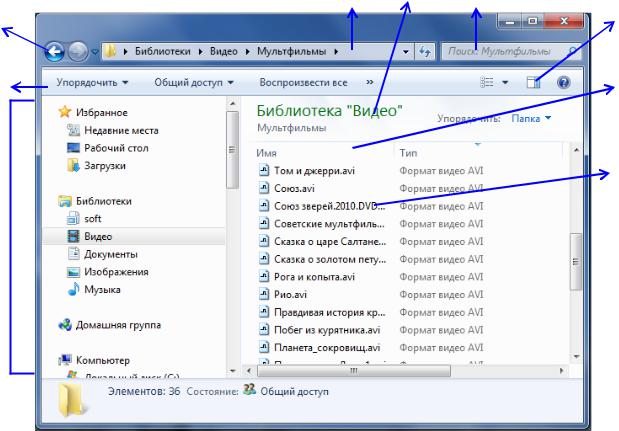619x431 pixels.
Task: Toggle the preview pane button
Action: coord(533,82)
